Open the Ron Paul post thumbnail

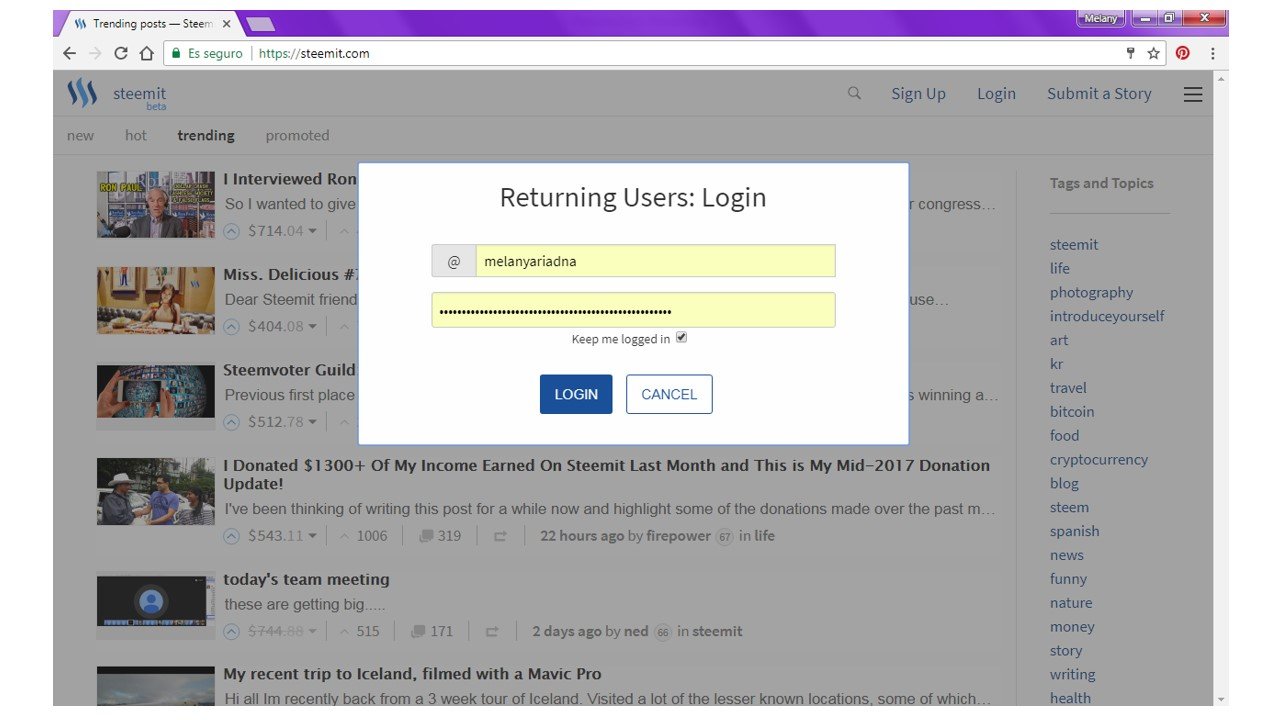point(155,204)
